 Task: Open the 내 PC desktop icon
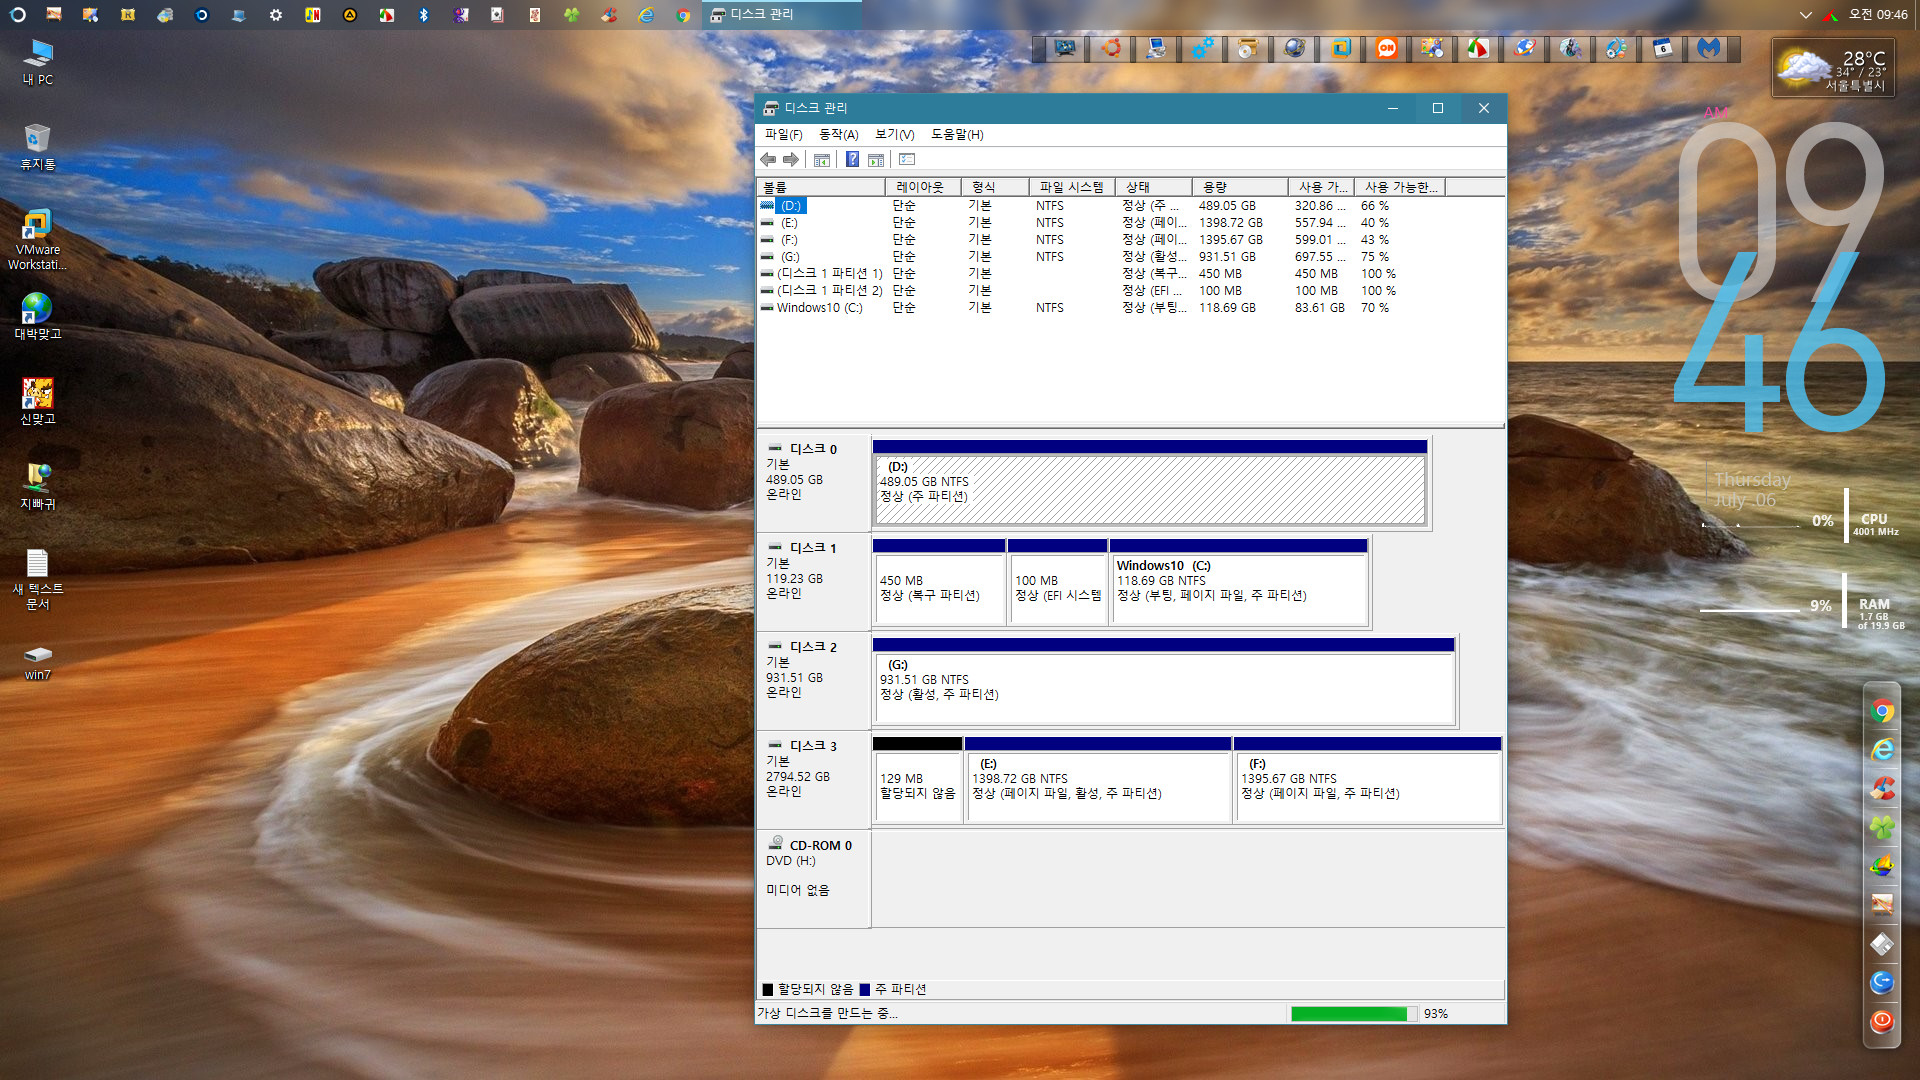coord(38,63)
